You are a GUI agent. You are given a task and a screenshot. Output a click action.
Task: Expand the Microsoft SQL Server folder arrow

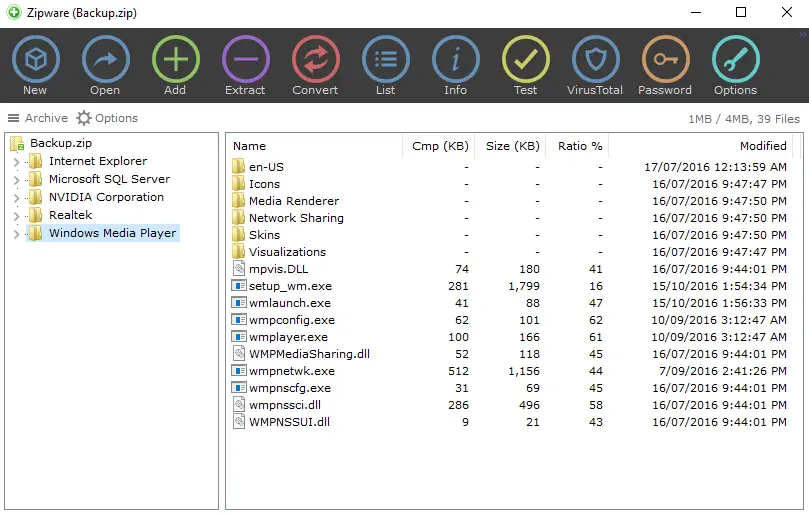(15, 180)
